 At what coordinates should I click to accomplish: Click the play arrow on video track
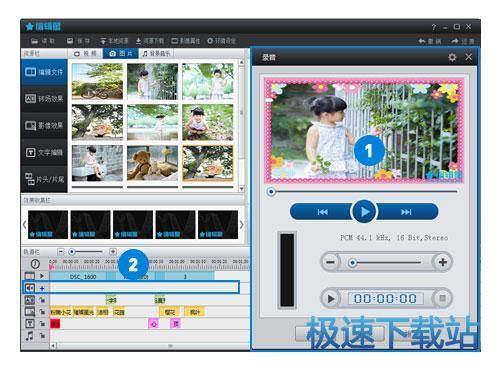(x=42, y=276)
